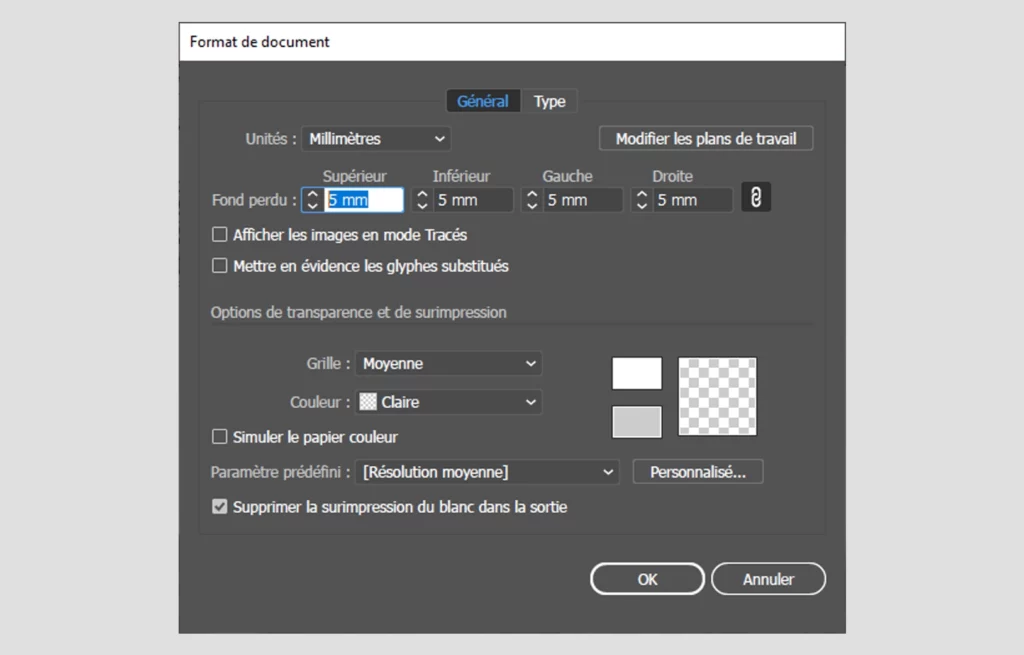Click the transparency checkerboard preview
The image size is (1024, 655).
pos(717,396)
